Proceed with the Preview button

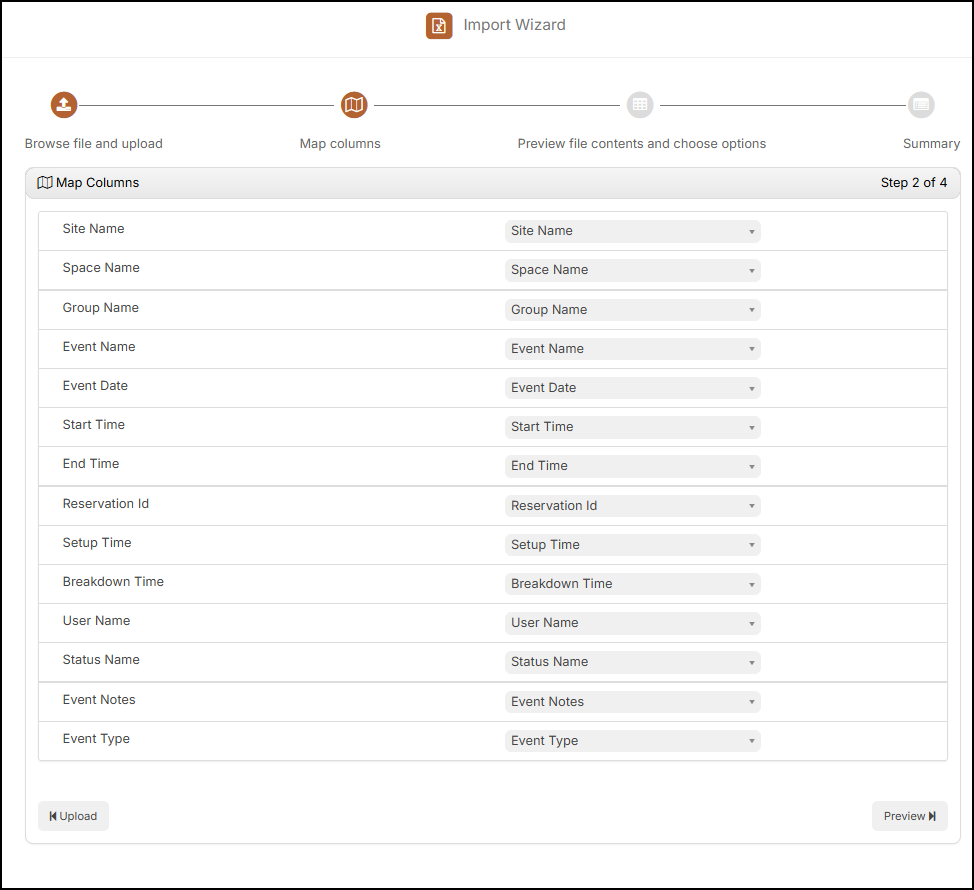(x=909, y=816)
